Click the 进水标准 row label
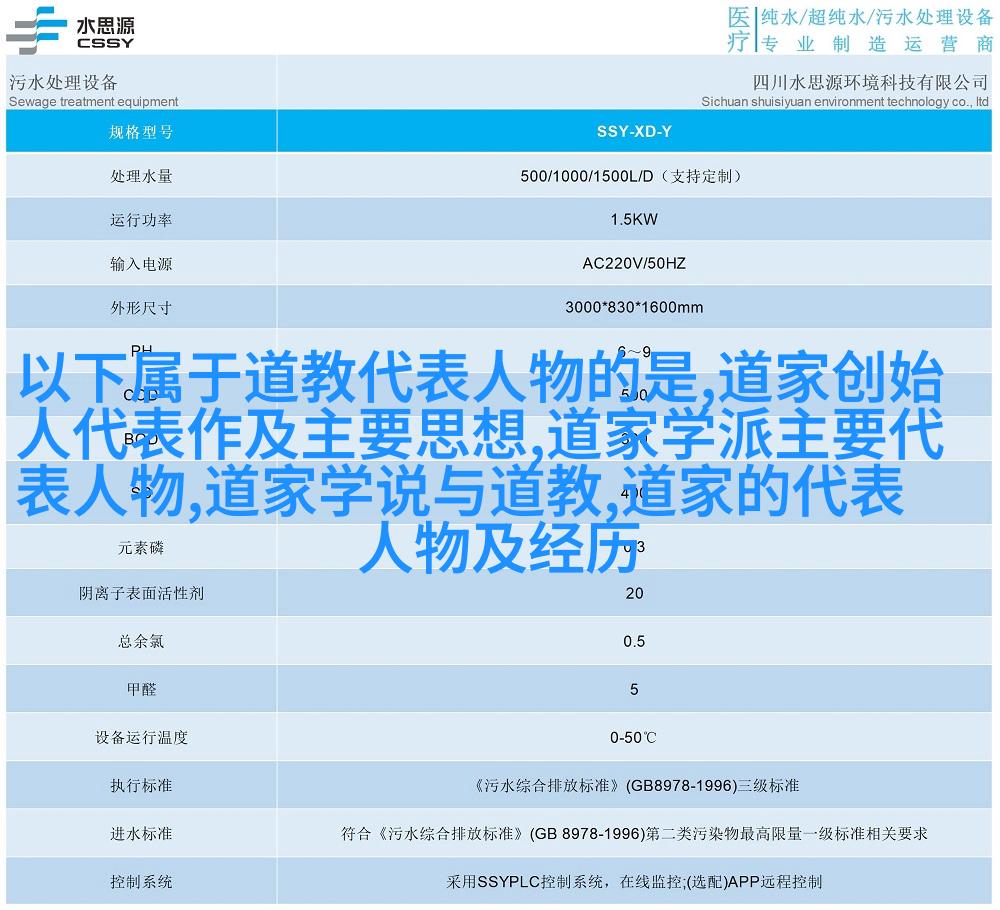 [141, 833]
